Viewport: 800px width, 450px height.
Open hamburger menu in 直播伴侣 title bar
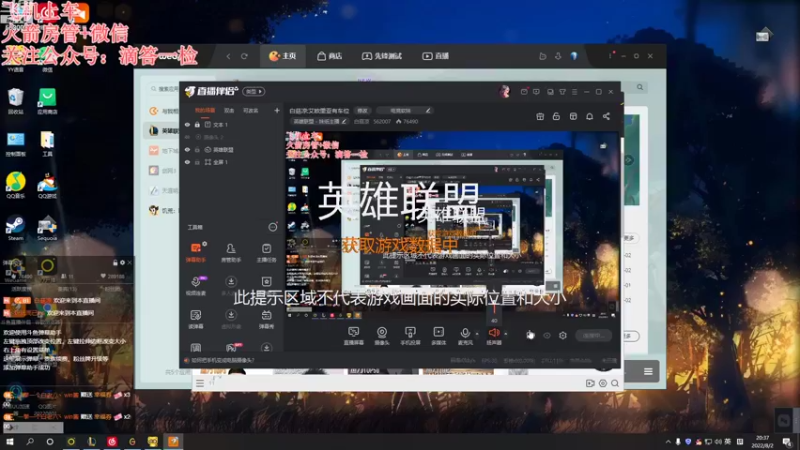pyautogui.click(x=574, y=92)
